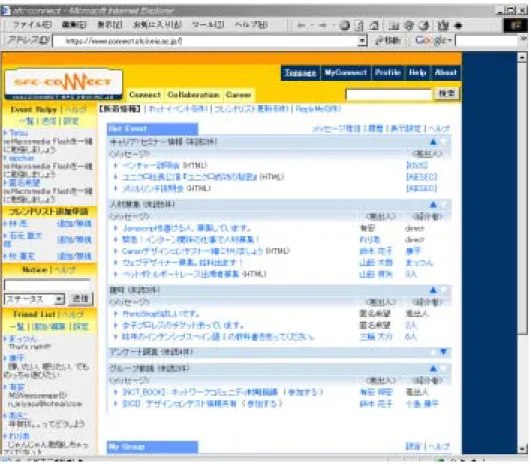531x464 pixels.
Task: Open 山田 太郎 sender link
Action: tap(376, 263)
